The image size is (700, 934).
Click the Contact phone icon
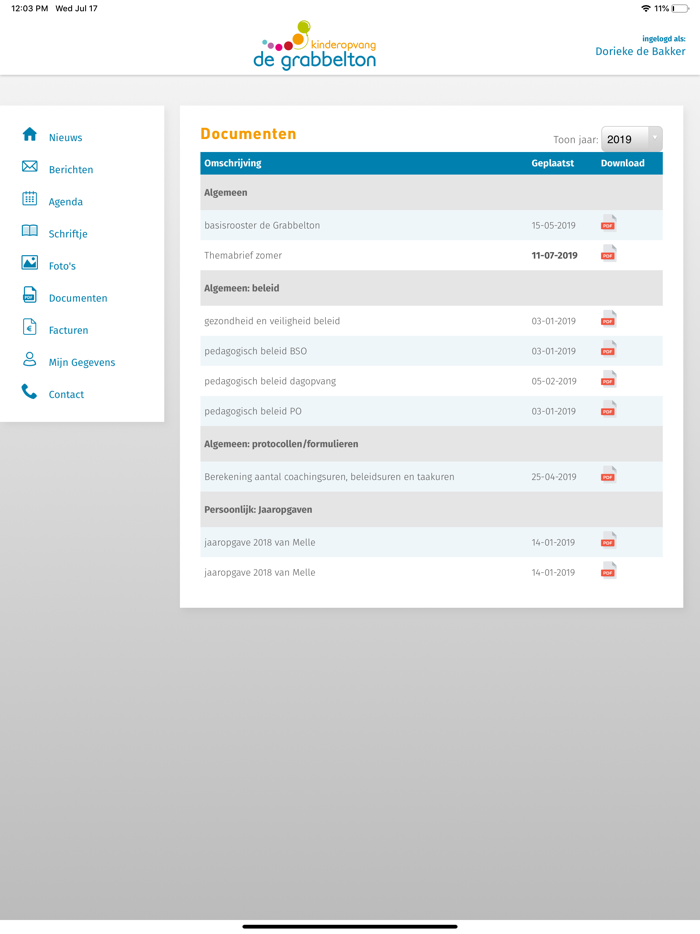point(30,391)
